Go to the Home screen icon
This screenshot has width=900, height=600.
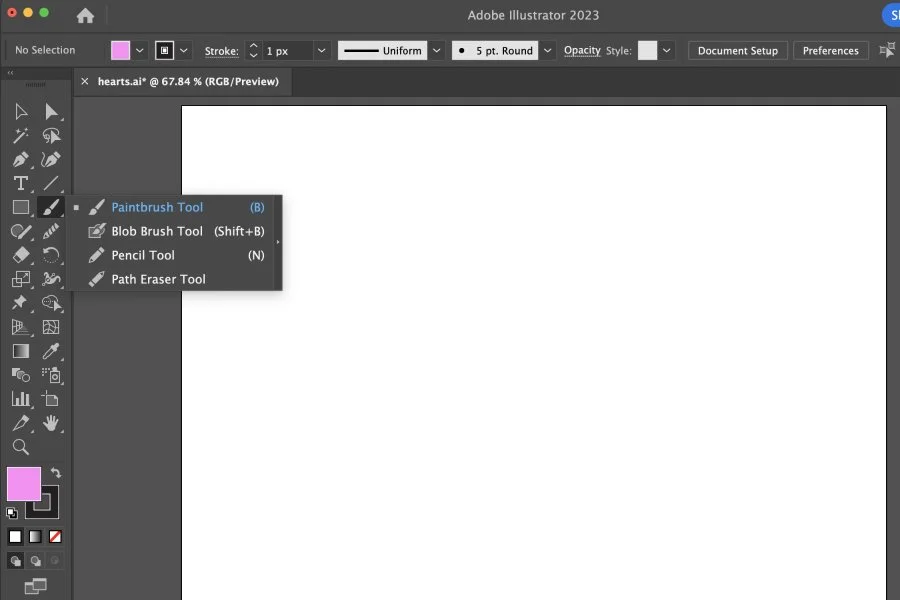(85, 16)
